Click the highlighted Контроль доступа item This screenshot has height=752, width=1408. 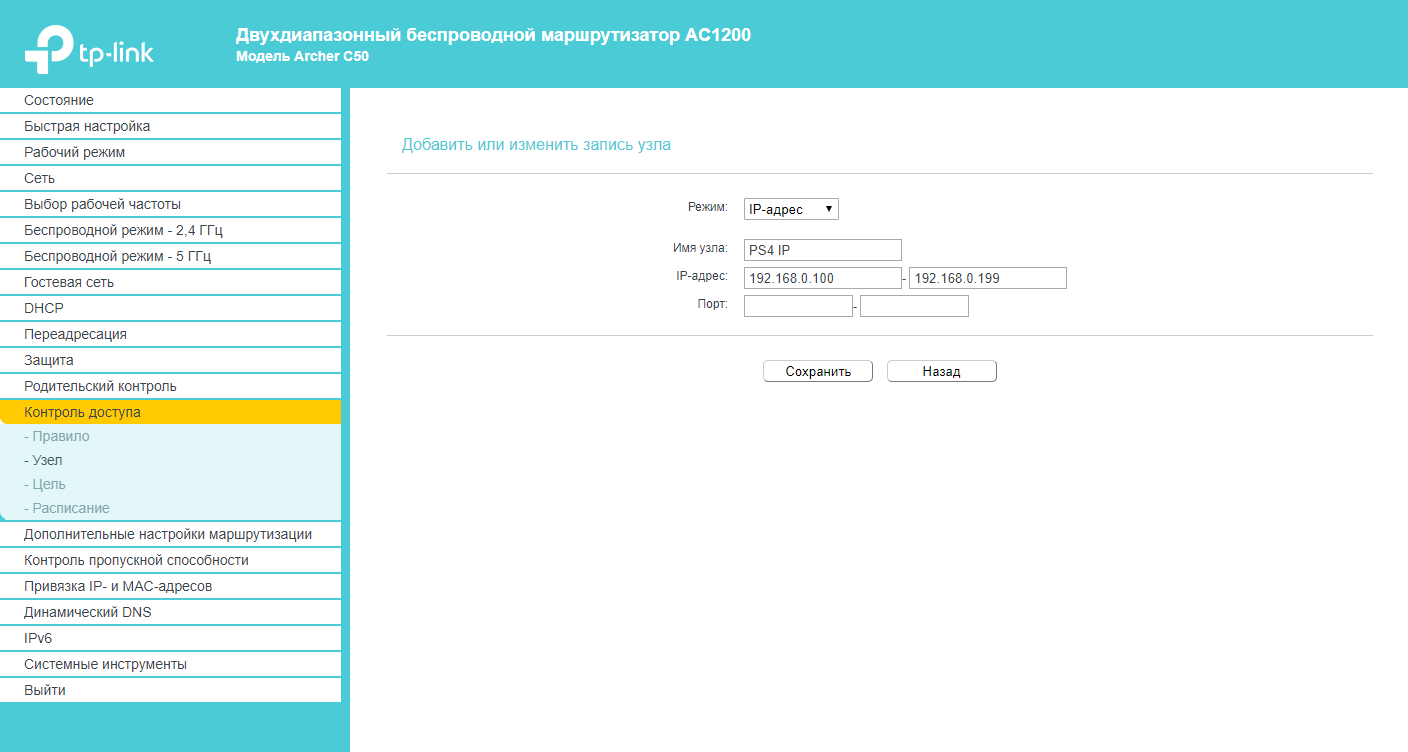point(170,412)
